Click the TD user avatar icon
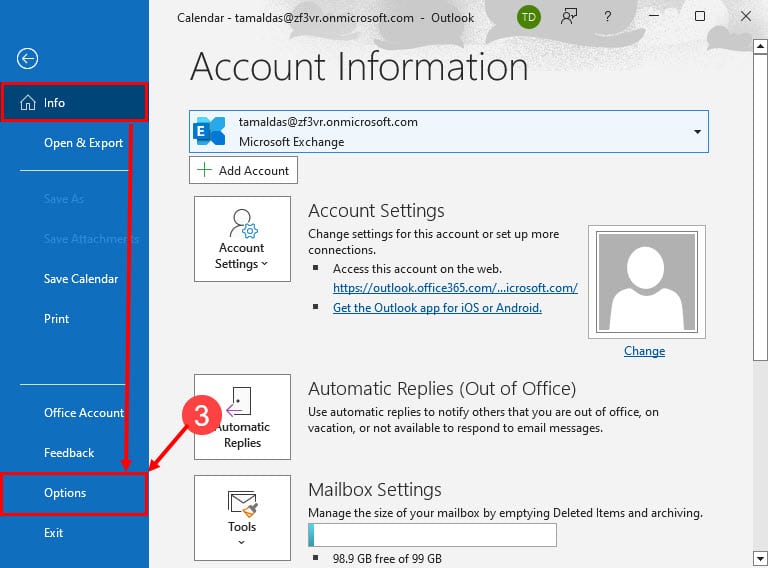 pyautogui.click(x=528, y=17)
